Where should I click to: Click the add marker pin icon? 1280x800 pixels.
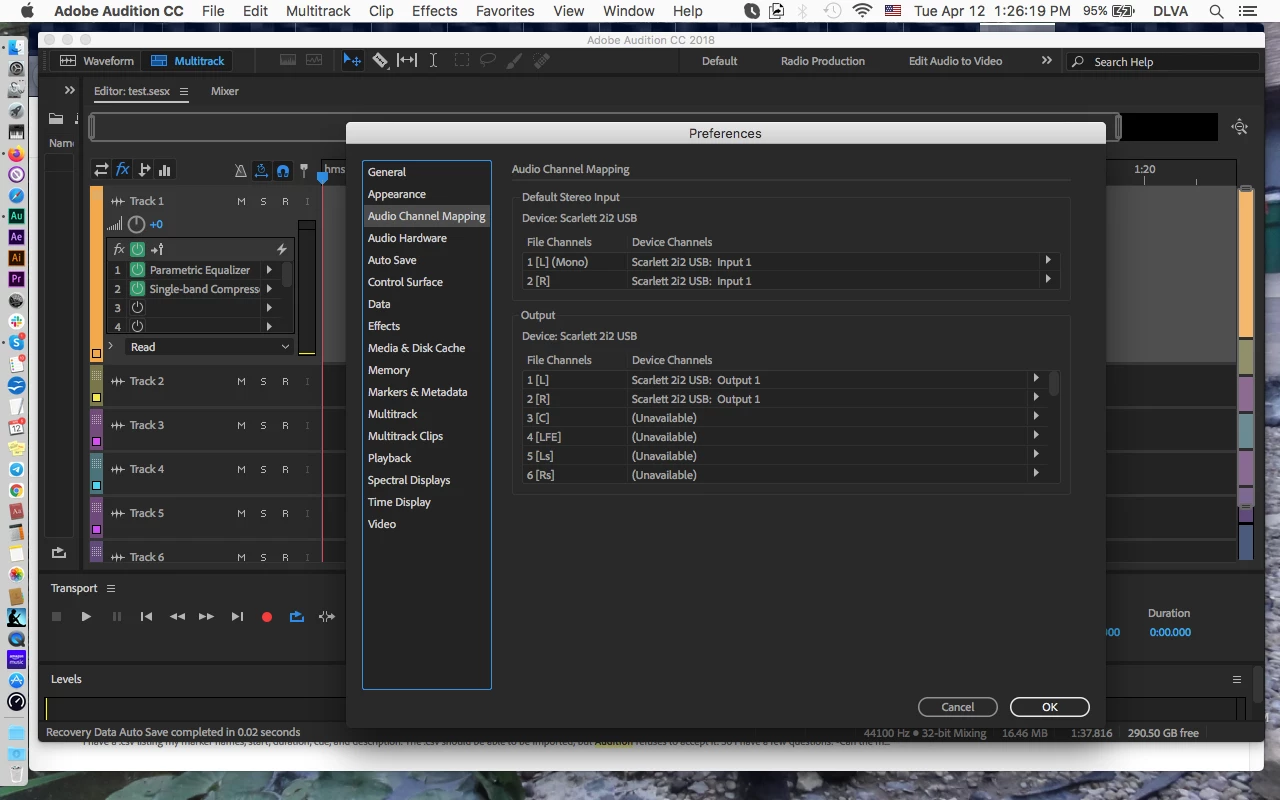click(304, 171)
